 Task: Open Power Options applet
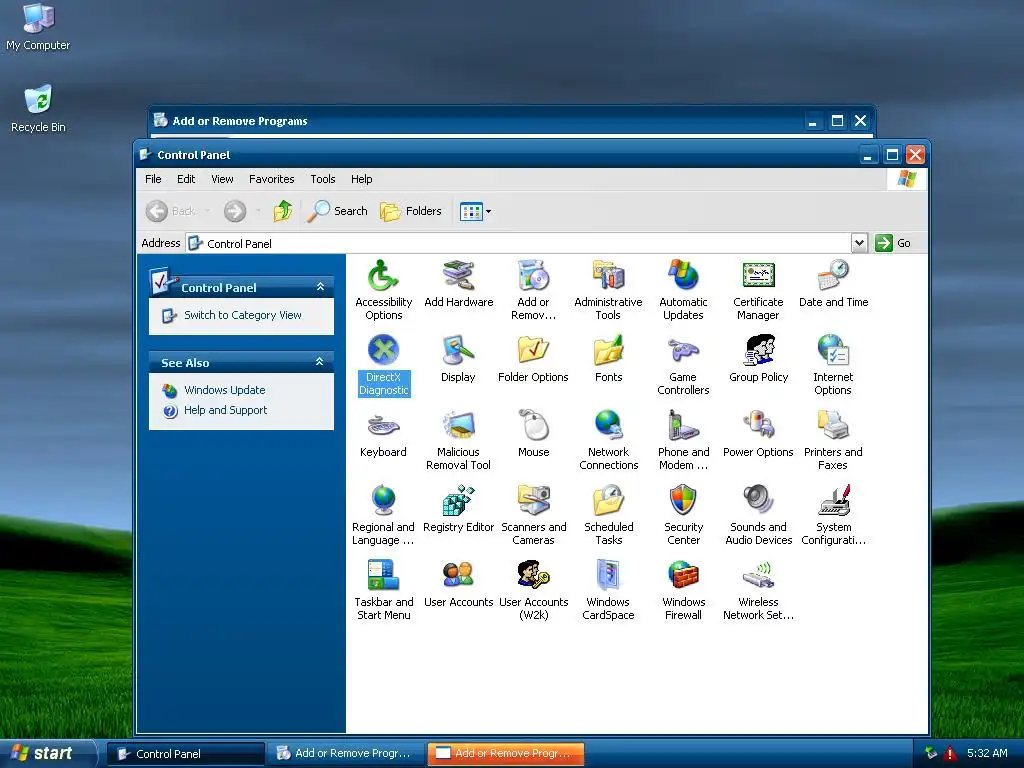pos(758,434)
